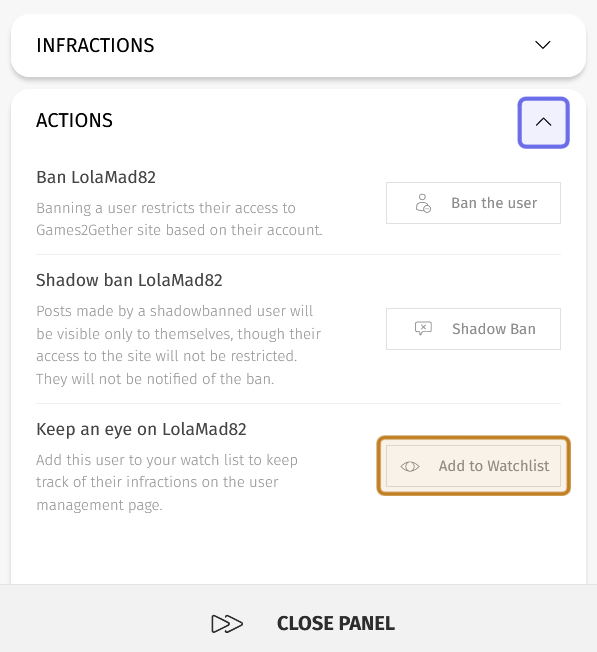Ban the user LolaMad82
The height and width of the screenshot is (652, 597).
click(473, 203)
